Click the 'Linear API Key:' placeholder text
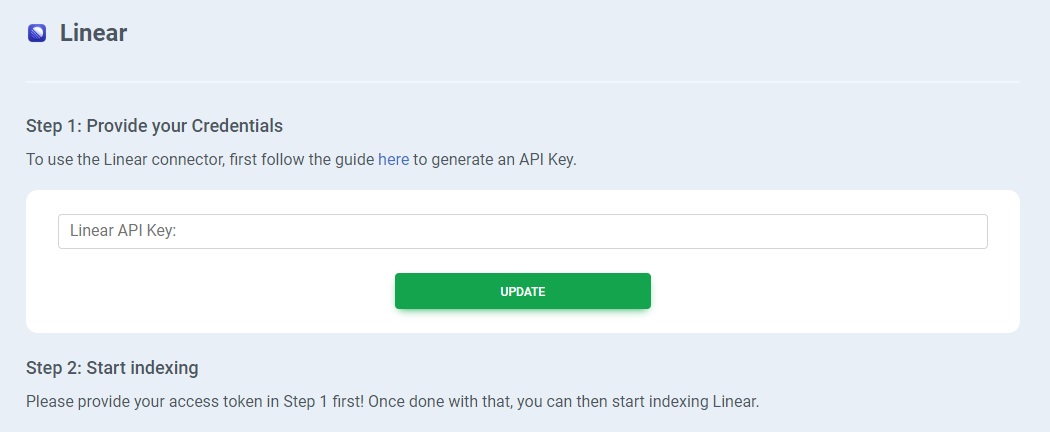Viewport: 1050px width, 432px height. coord(123,231)
